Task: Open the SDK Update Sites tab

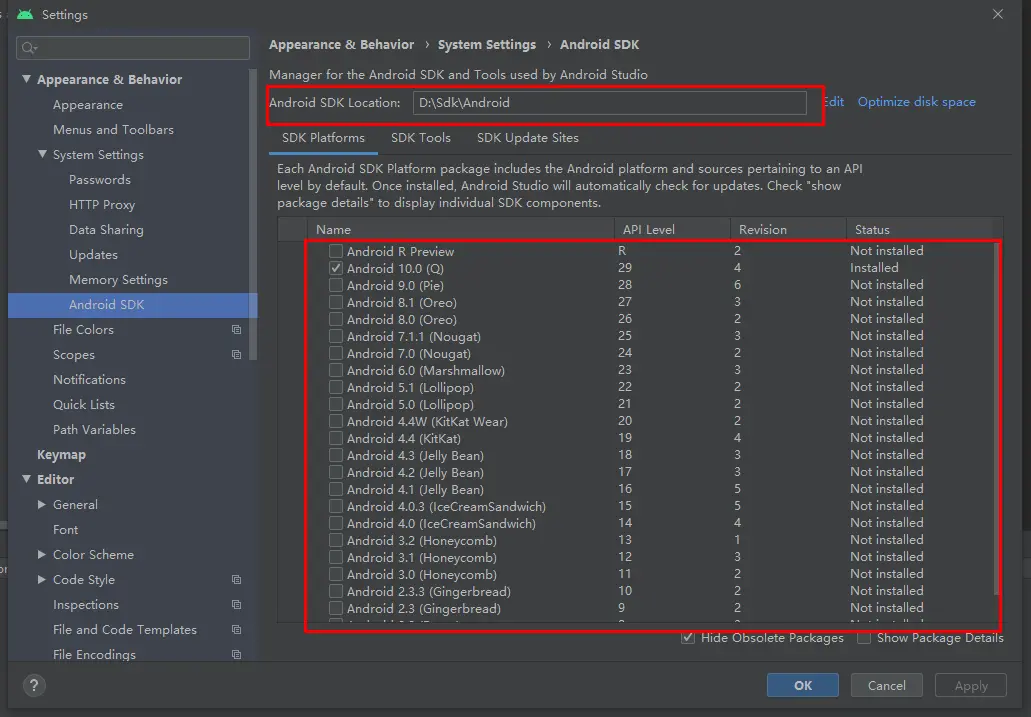Action: pyautogui.click(x=528, y=138)
